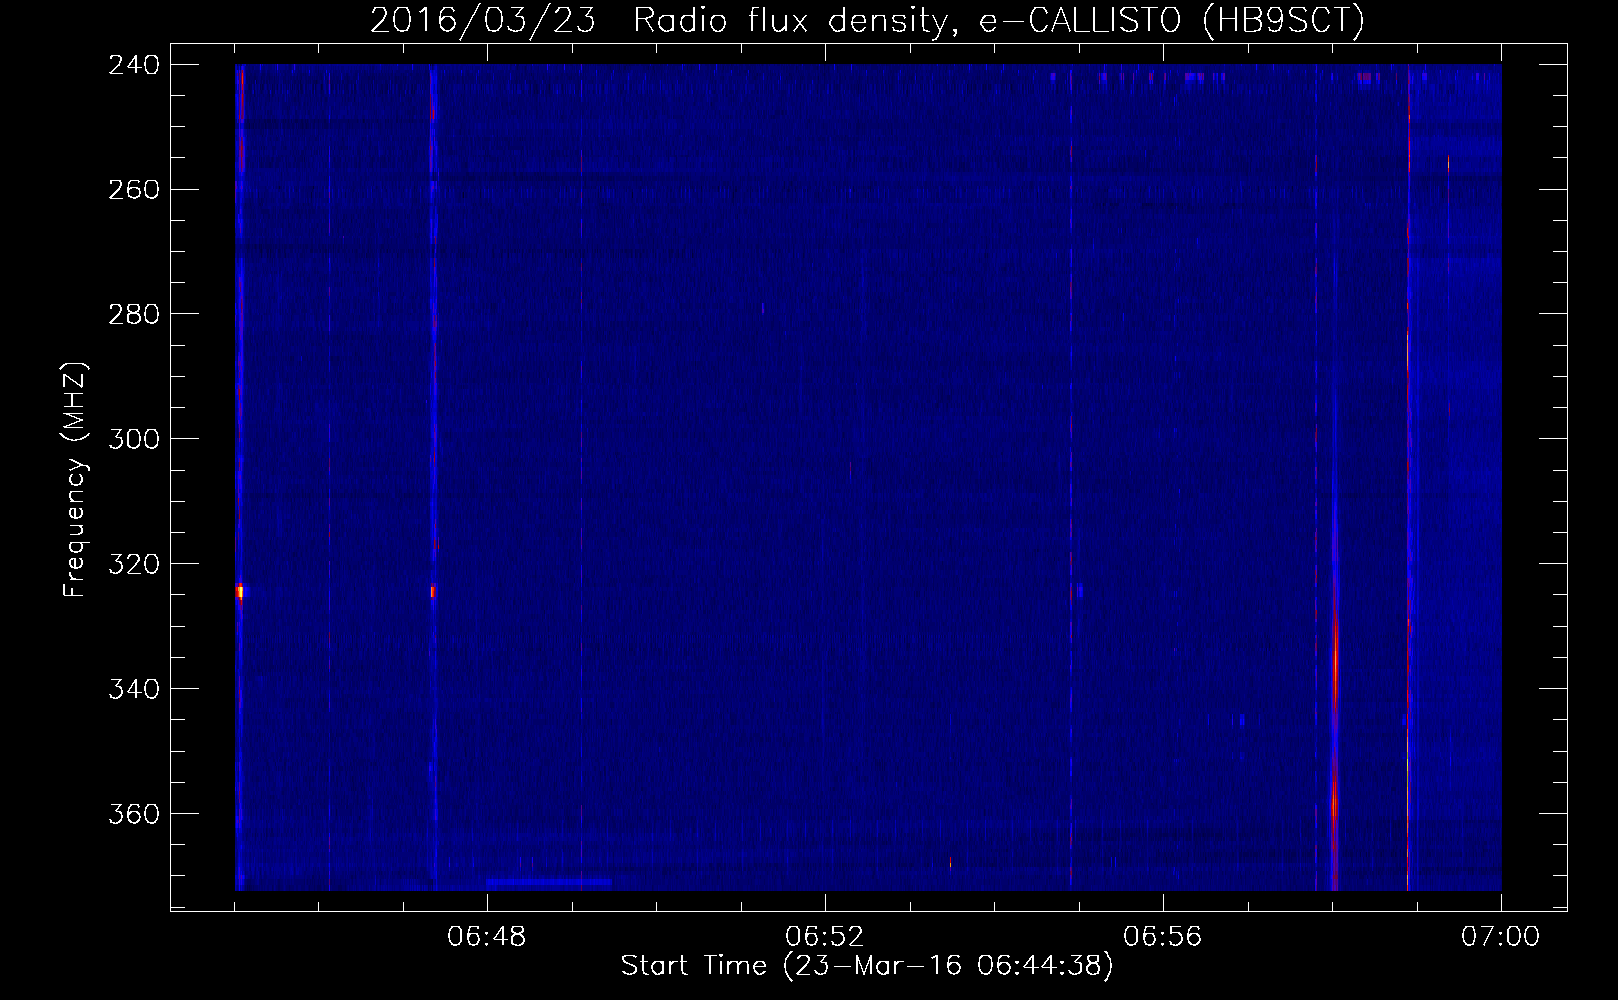Select the '340' frequency axis label
Image resolution: width=1618 pixels, height=1000 pixels.
[x=133, y=690]
